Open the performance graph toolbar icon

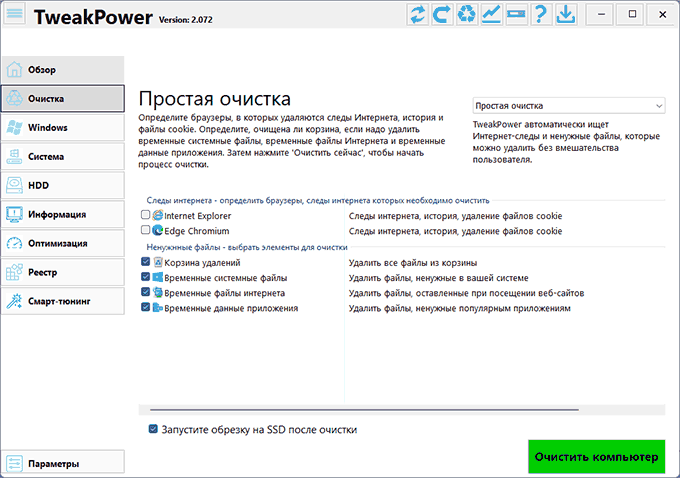492,14
